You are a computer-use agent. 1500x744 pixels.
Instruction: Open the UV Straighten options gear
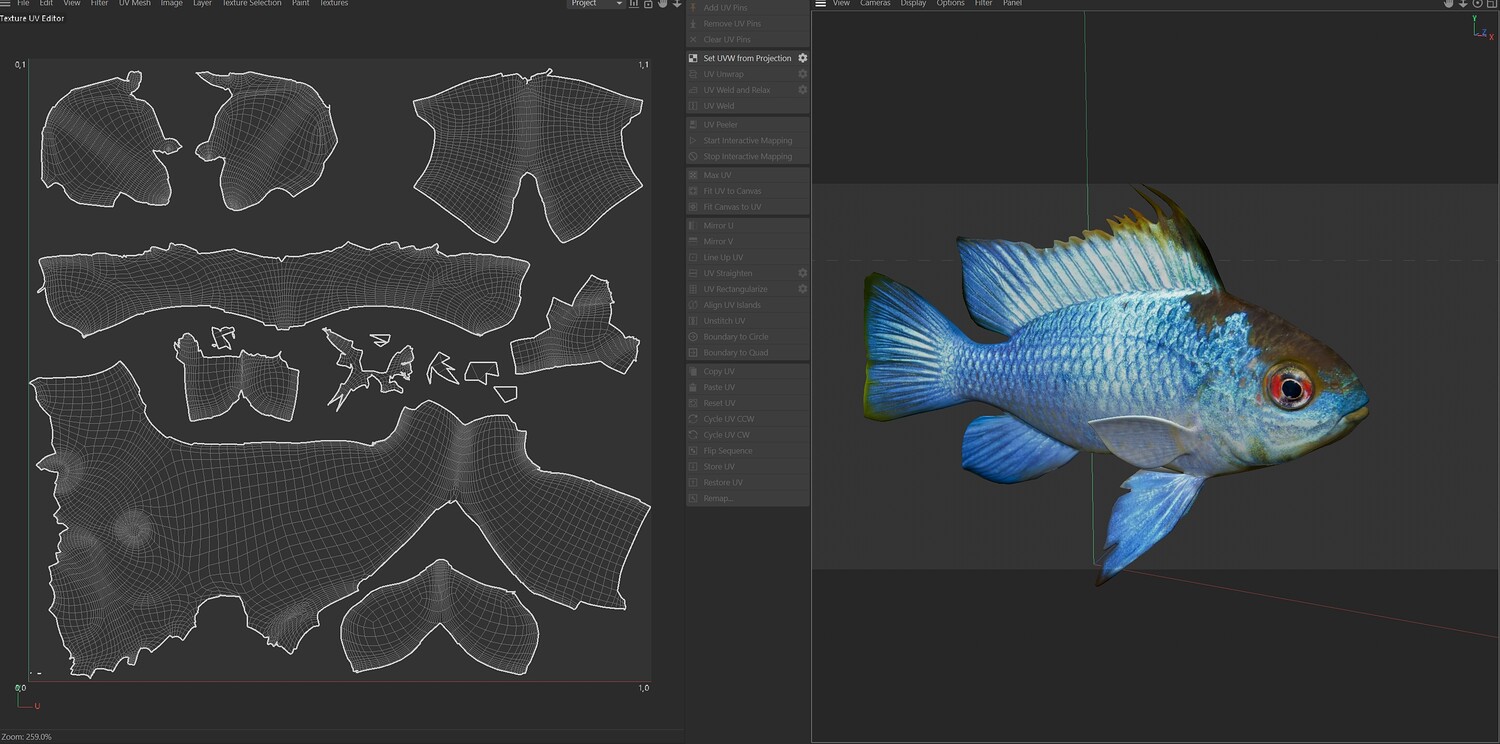[802, 273]
